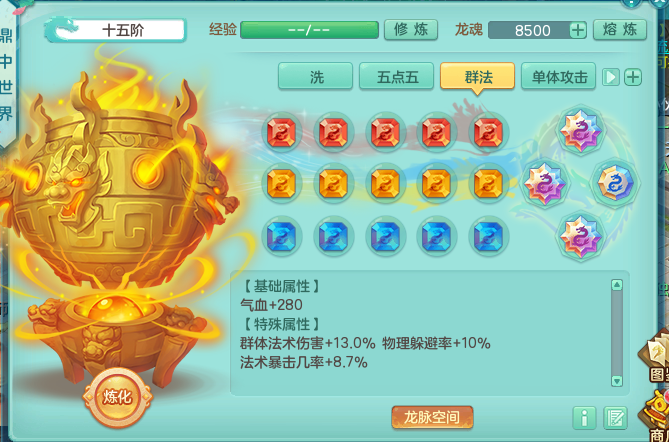Select the last blue dragon gem slot
This screenshot has width=669, height=442.
click(488, 236)
